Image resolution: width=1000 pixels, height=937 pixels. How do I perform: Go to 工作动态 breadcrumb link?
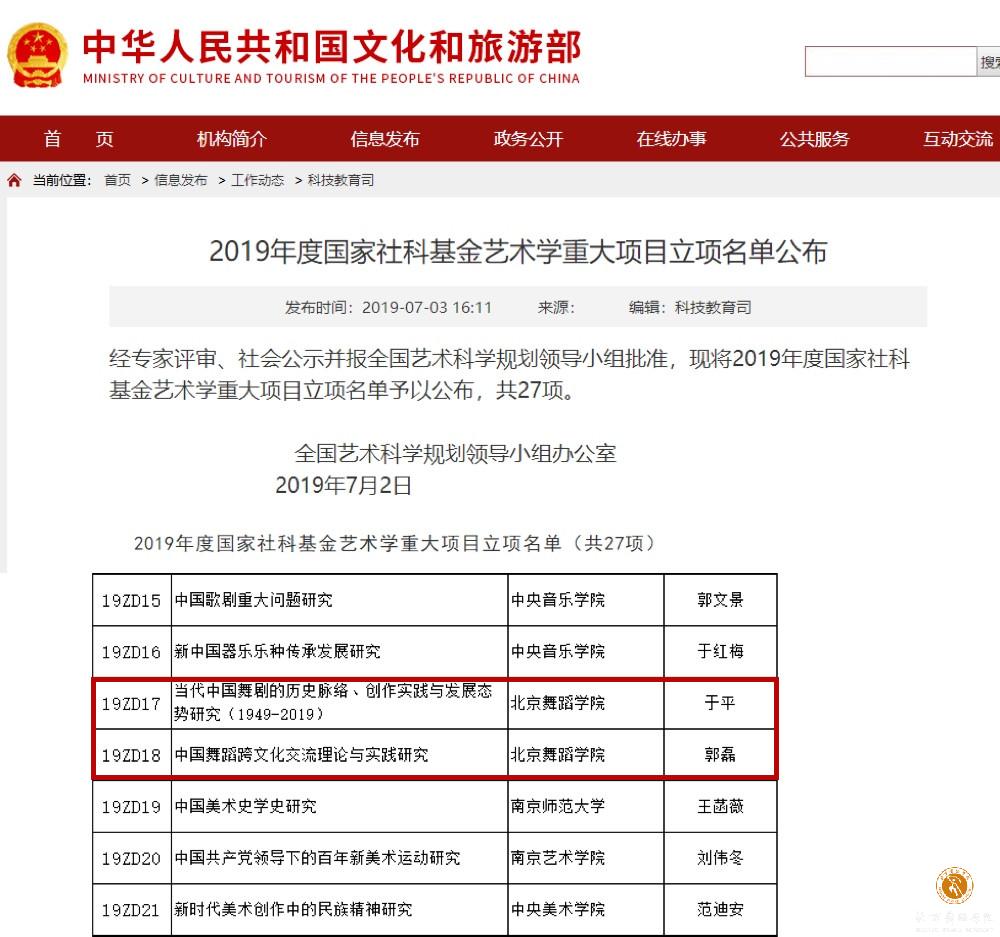point(258,181)
